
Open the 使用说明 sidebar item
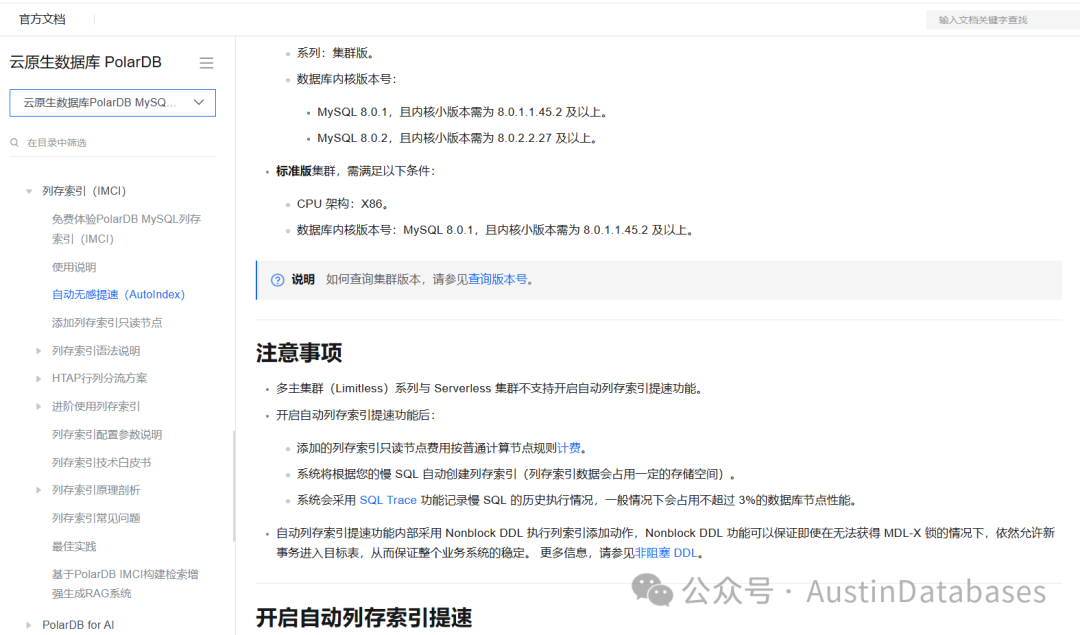74,267
